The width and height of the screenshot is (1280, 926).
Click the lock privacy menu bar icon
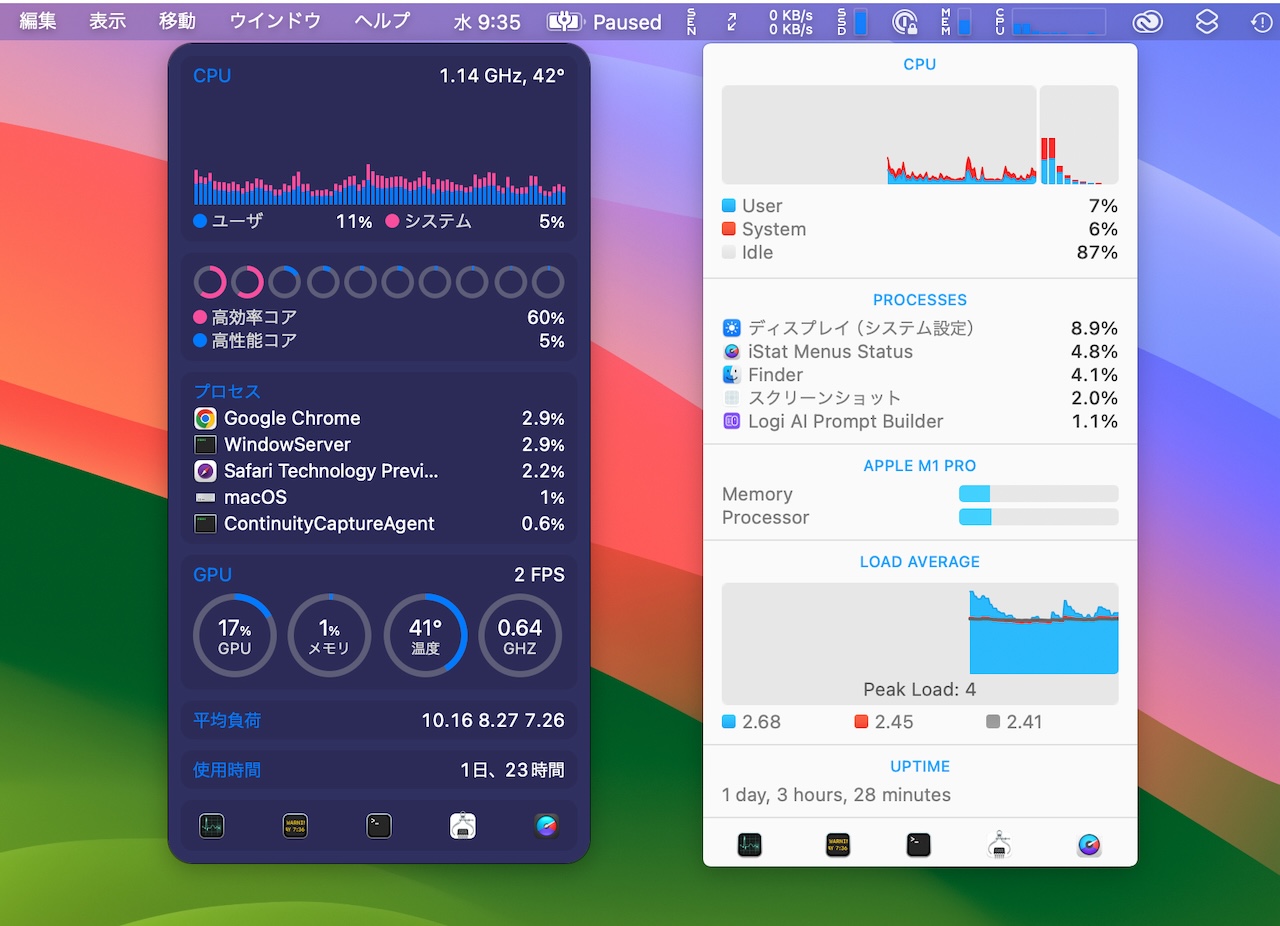pyautogui.click(x=905, y=21)
